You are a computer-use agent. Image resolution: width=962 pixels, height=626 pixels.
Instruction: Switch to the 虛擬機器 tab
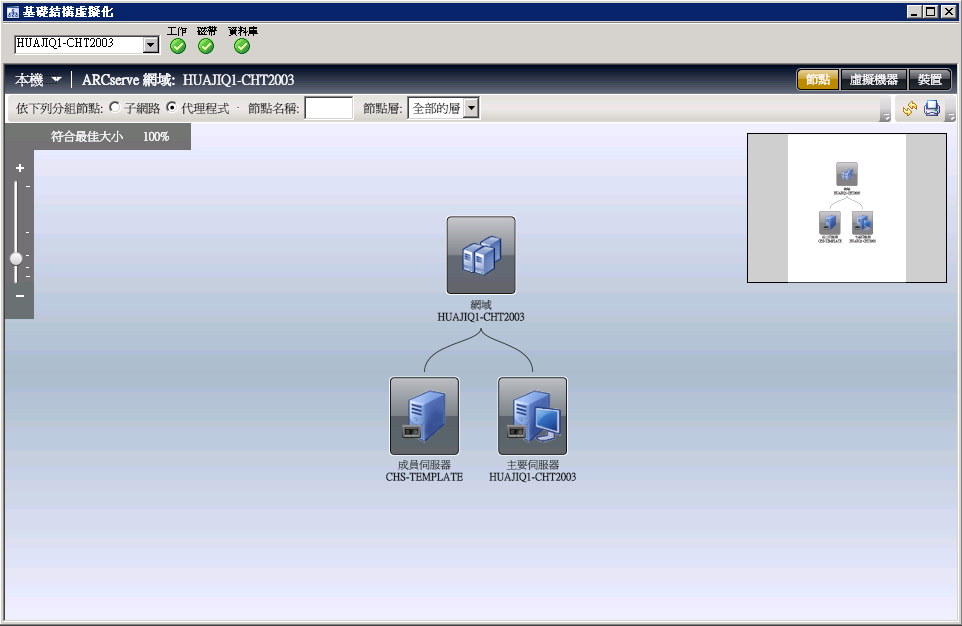click(873, 80)
